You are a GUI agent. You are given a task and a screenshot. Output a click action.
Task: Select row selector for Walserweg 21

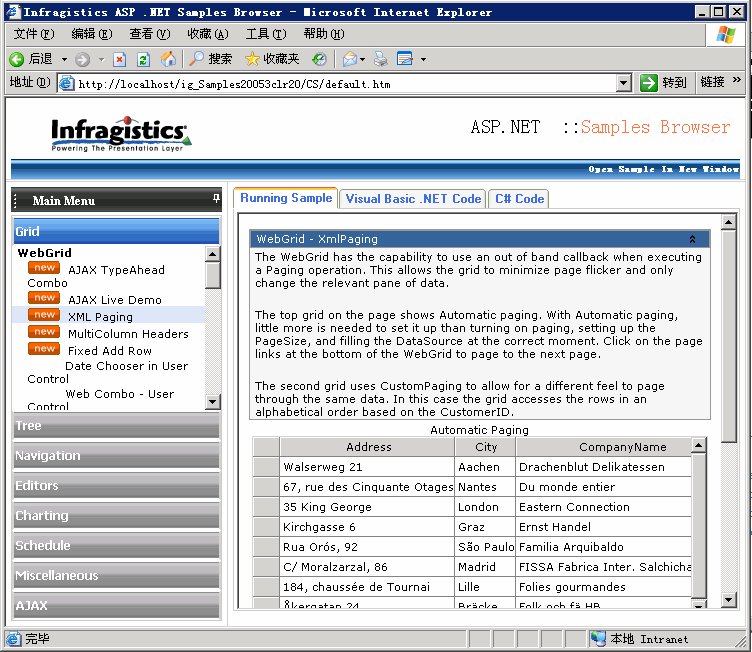[x=266, y=467]
